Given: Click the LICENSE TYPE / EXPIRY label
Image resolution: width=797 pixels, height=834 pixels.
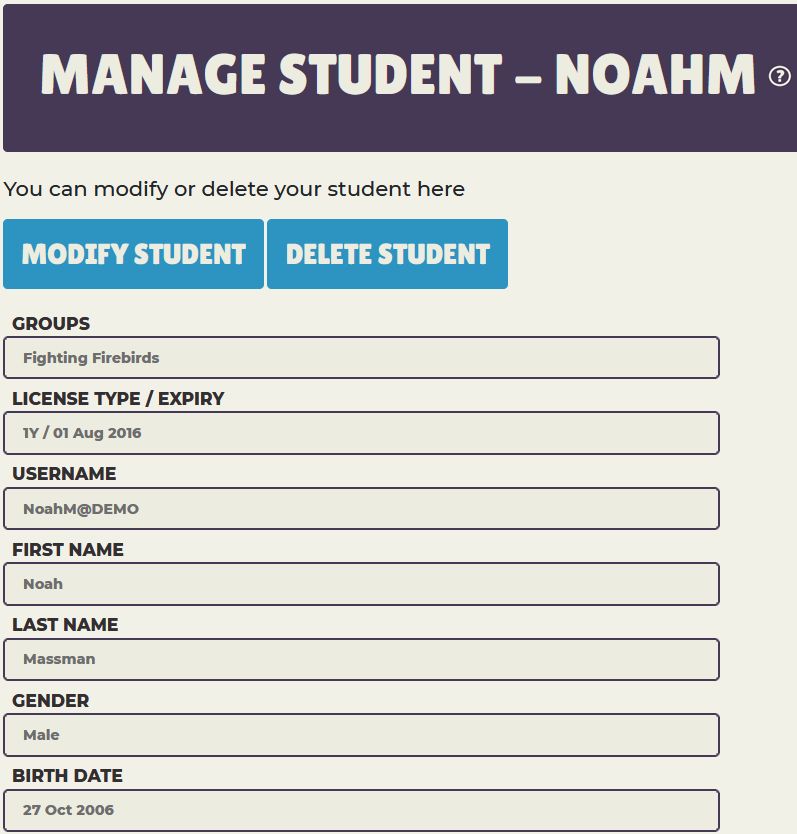Looking at the screenshot, I should 116,398.
